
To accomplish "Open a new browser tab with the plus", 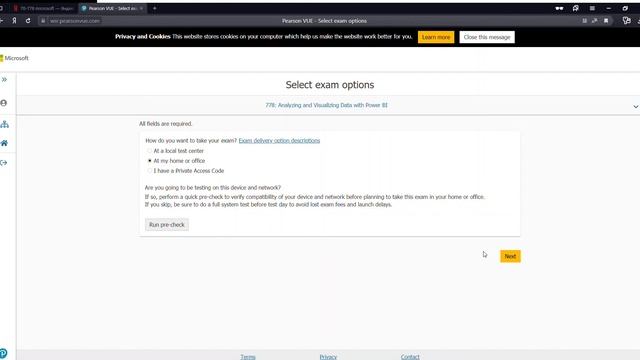I will pos(154,8).
